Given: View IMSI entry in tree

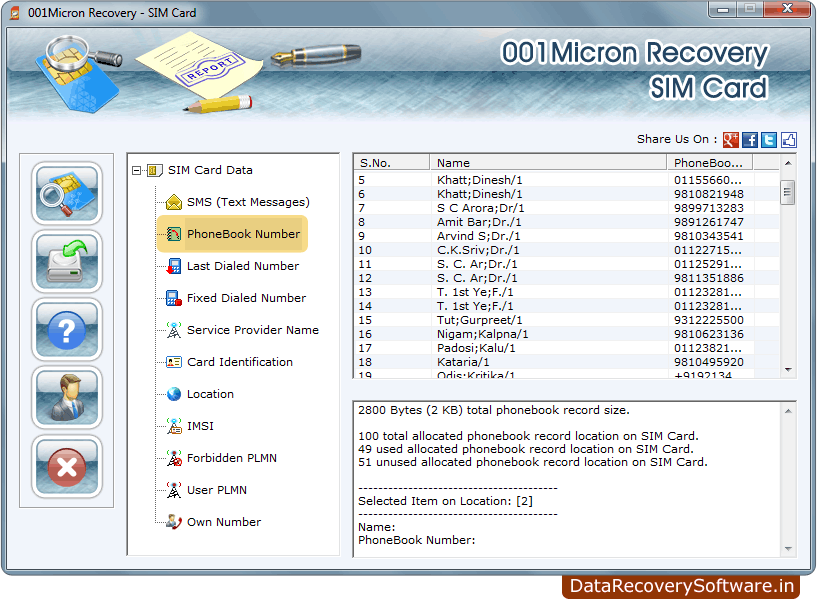Looking at the screenshot, I should point(200,426).
